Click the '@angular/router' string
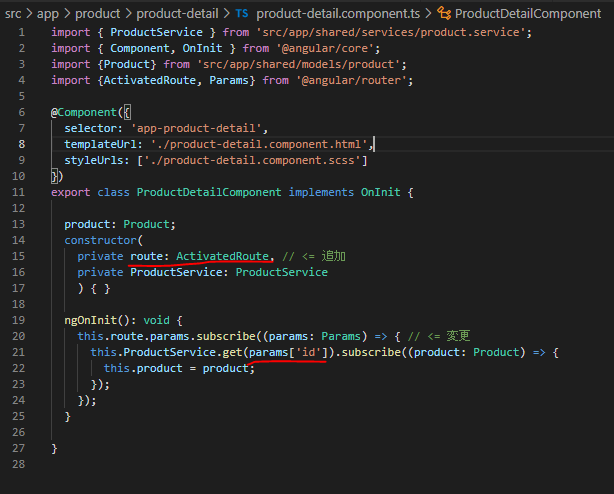The image size is (614, 494). pyautogui.click(x=351, y=80)
